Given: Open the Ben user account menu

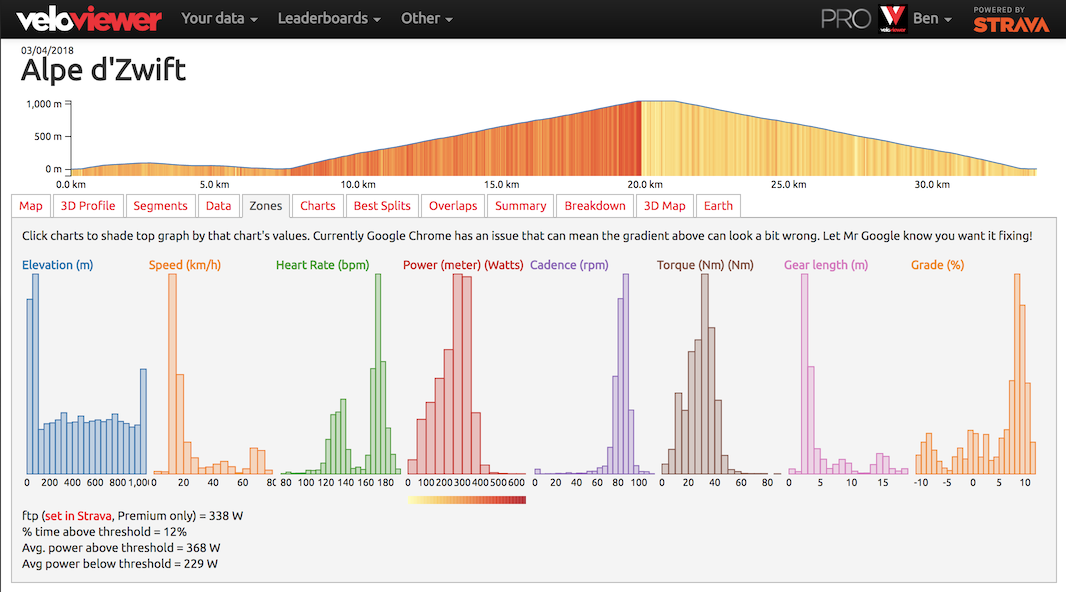Looking at the screenshot, I should [x=932, y=18].
